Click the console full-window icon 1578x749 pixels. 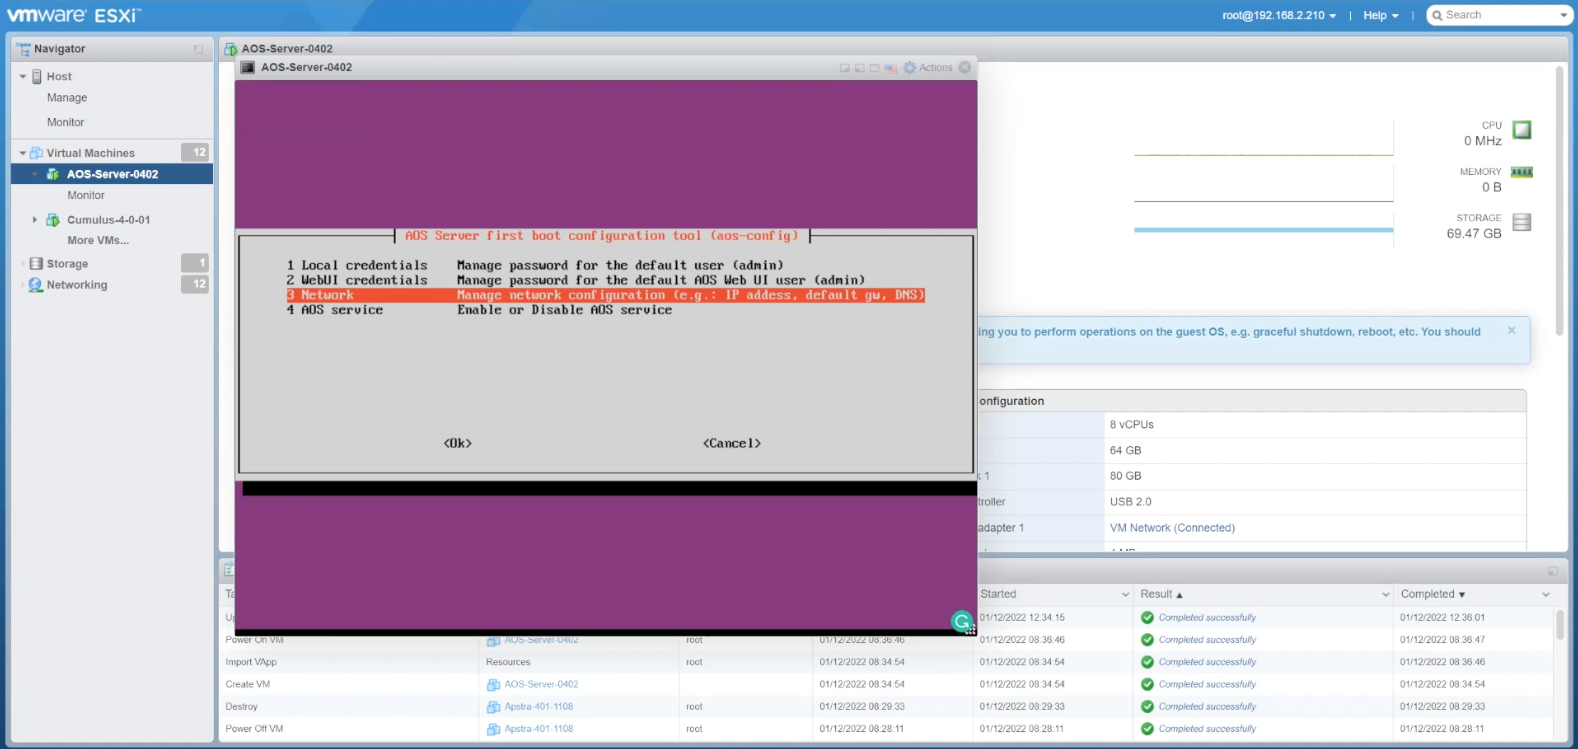(x=875, y=68)
